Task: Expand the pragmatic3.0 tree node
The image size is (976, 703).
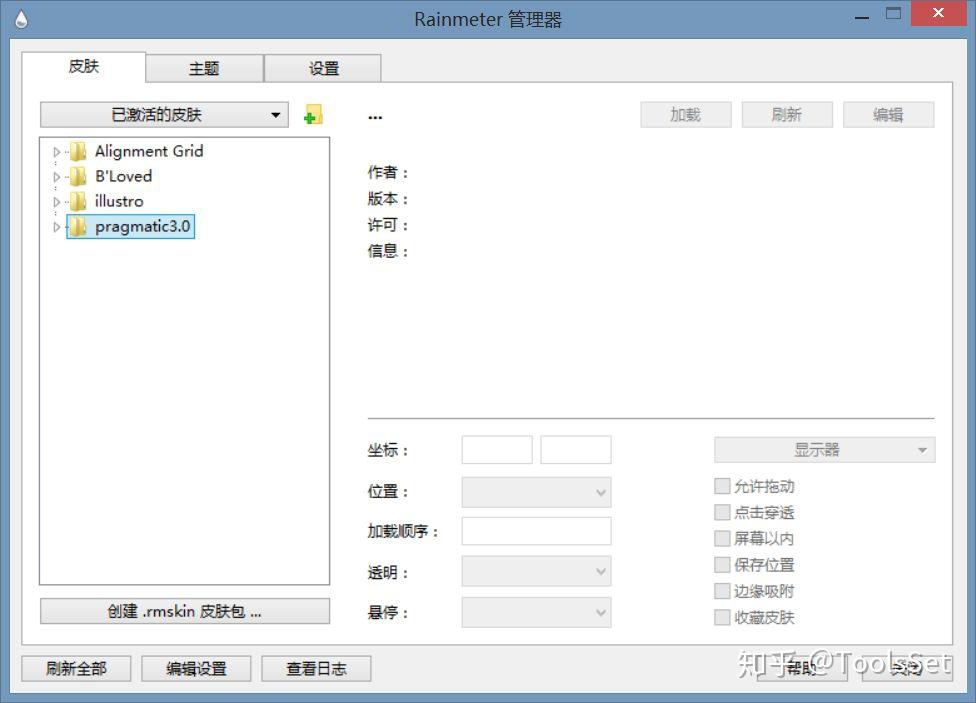Action: (x=57, y=227)
